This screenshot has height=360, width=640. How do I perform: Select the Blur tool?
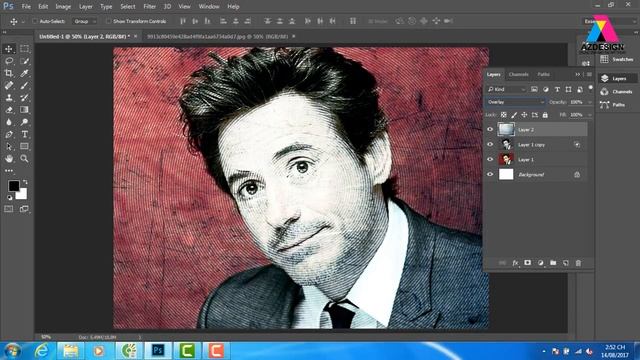point(9,122)
